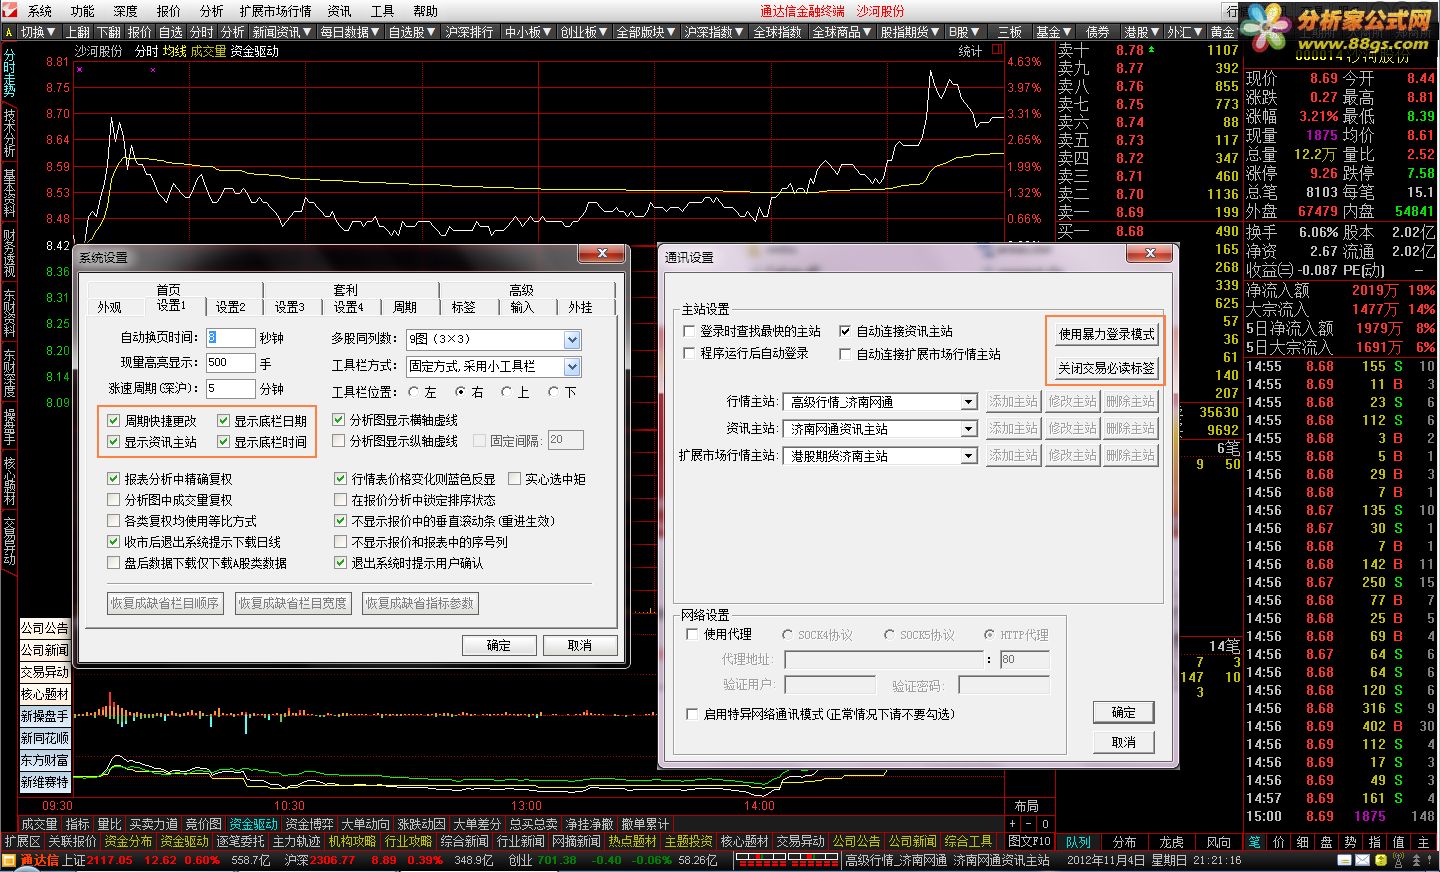Toggle 显示底栏时间 checkbox

click(x=224, y=442)
